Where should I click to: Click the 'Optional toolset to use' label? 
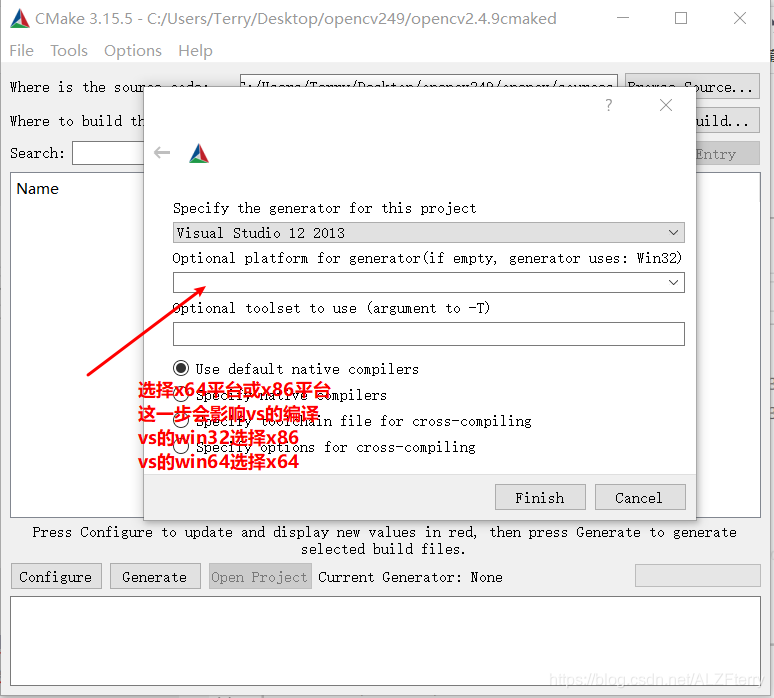[331, 308]
